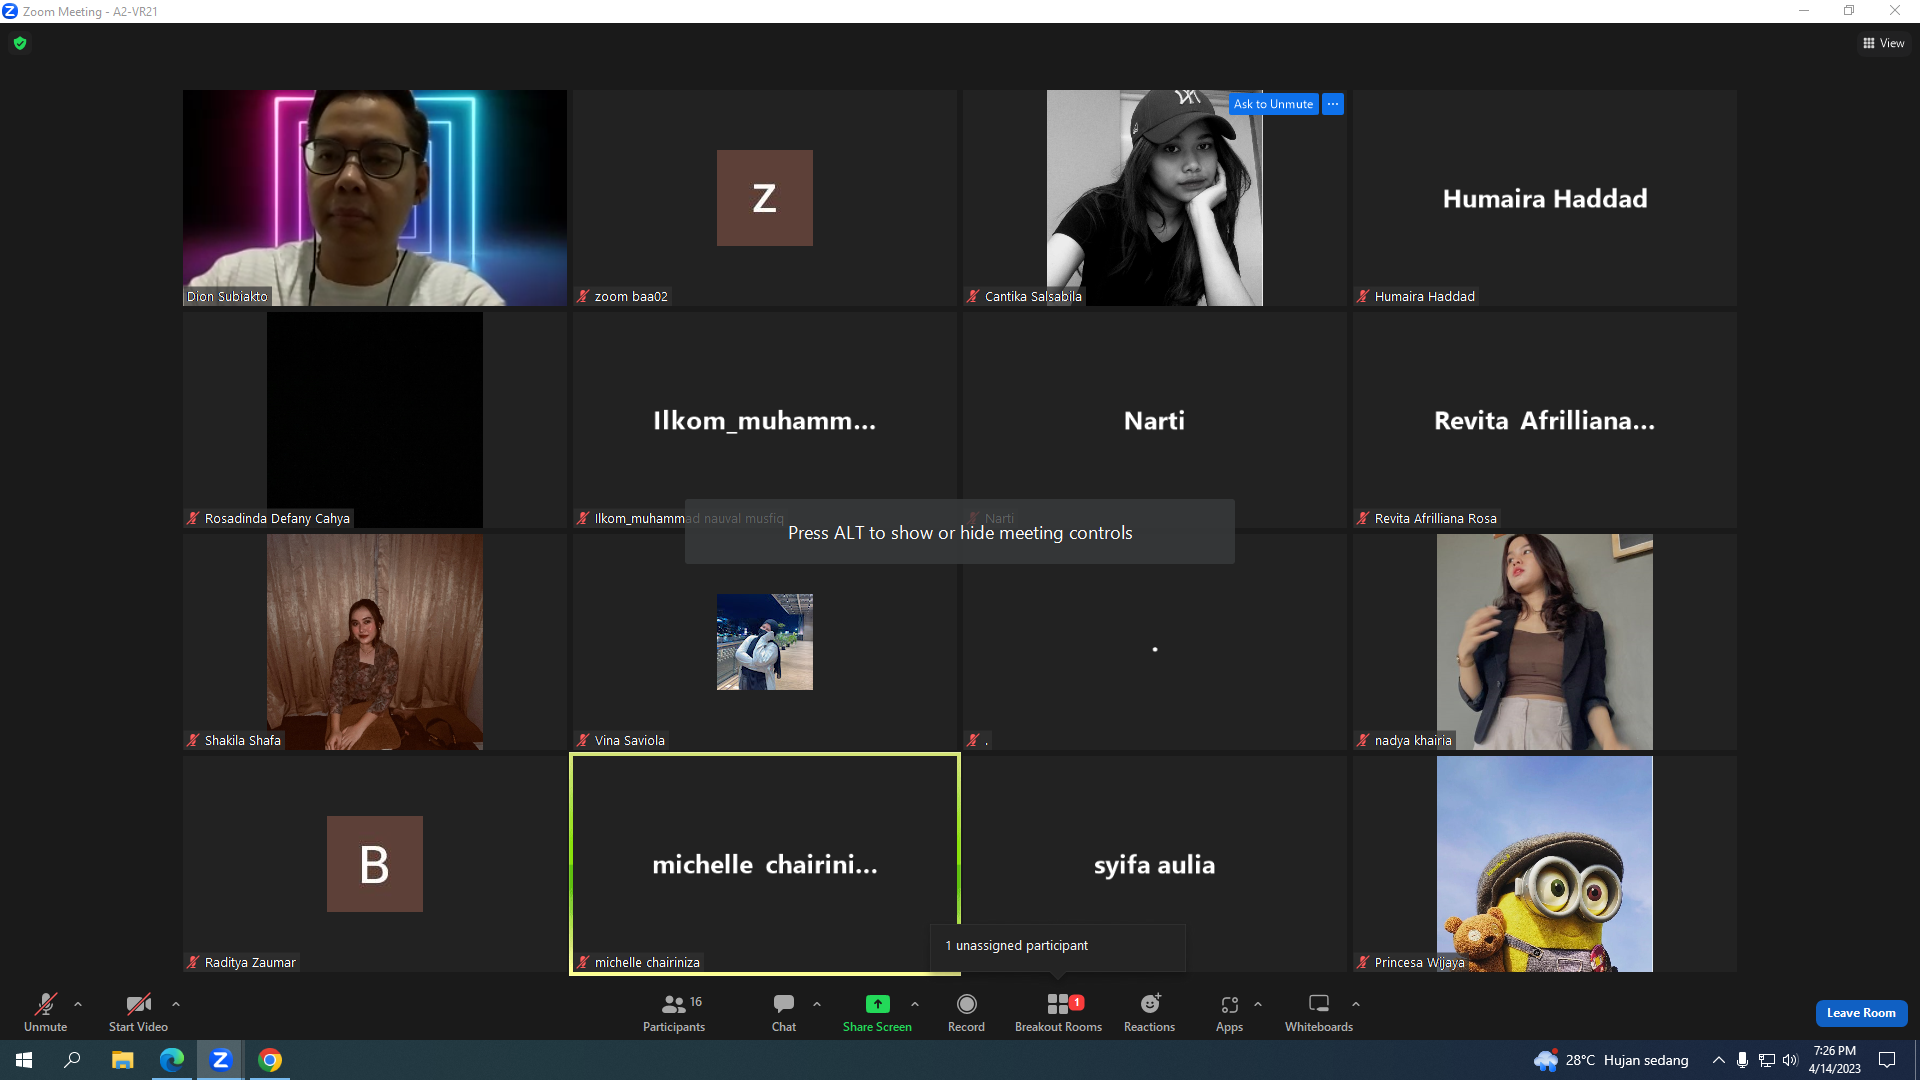The image size is (1920, 1080).
Task: Open Microsoft Edge from the taskbar
Action: [171, 1060]
